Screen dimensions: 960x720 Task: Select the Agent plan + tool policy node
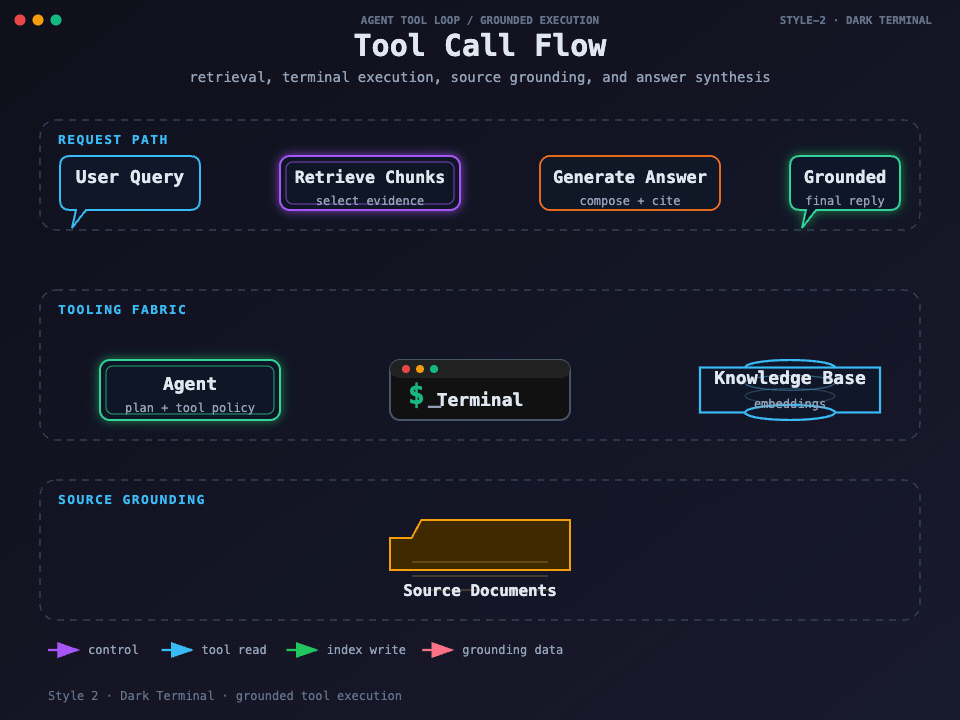(x=190, y=390)
